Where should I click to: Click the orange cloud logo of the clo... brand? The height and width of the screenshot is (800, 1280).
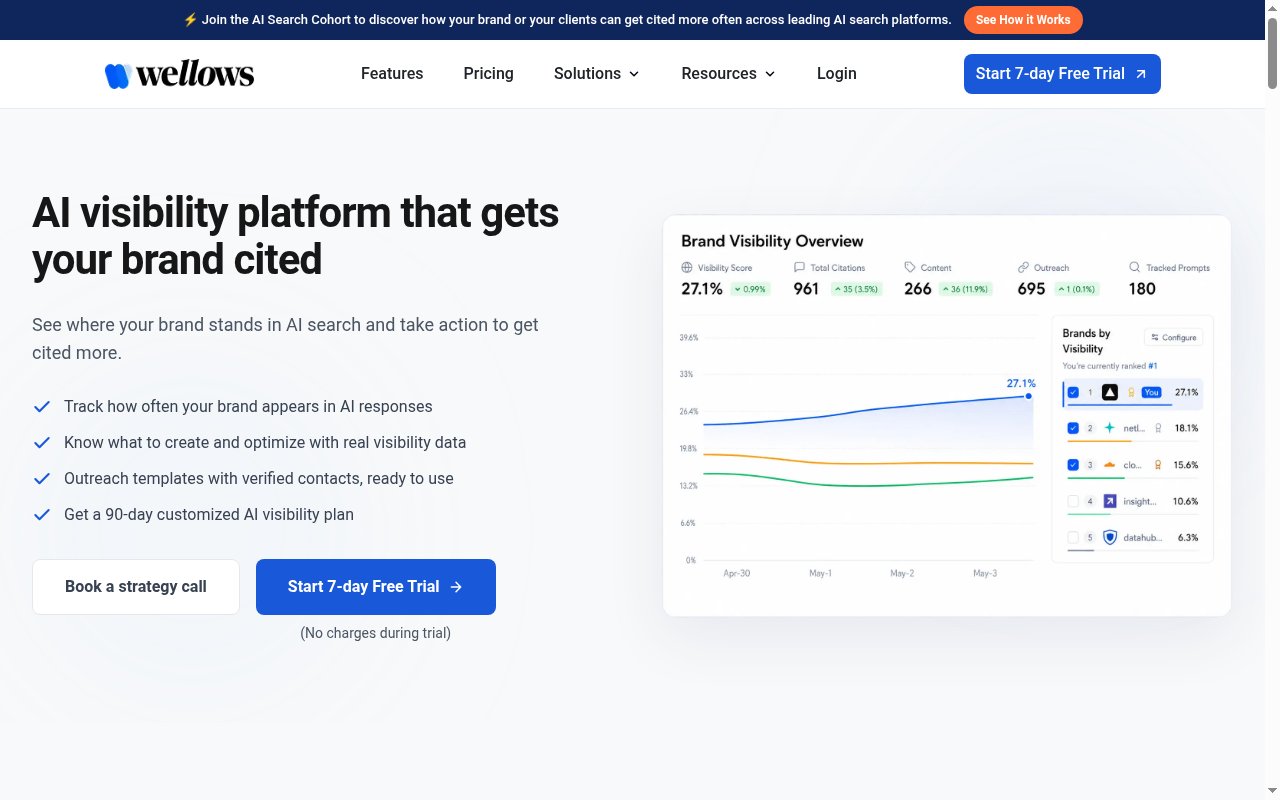(x=1109, y=464)
